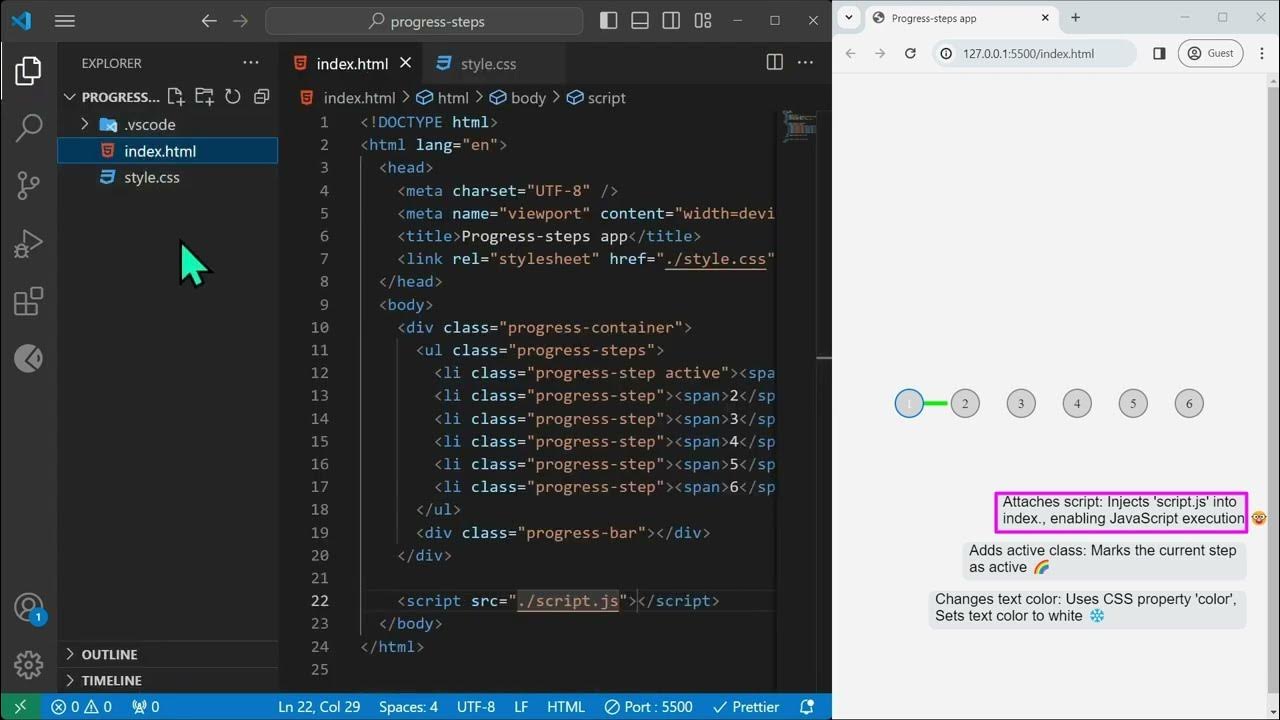1280x720 pixels.
Task: Click html breadcrumb segment
Action: (x=442, y=98)
